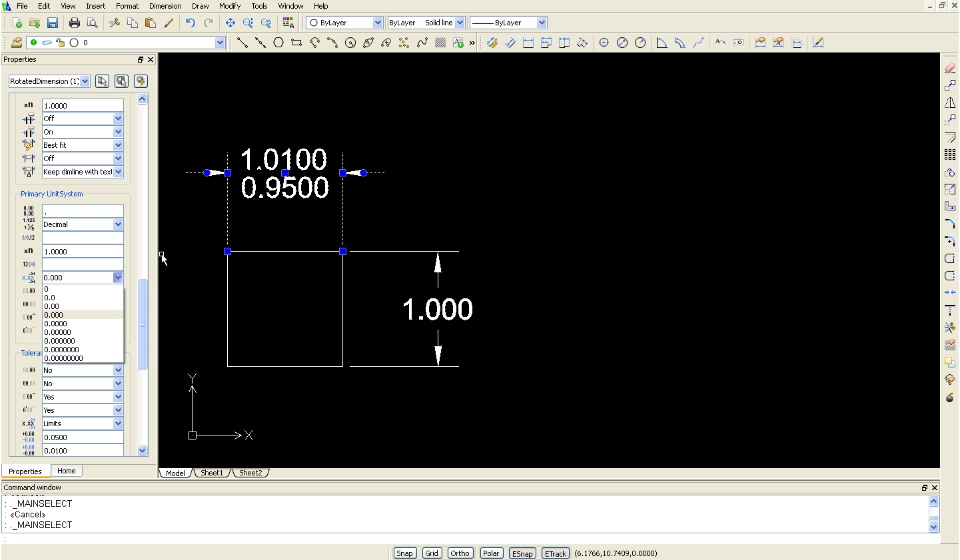Screen dimensions: 960x560
Task: Select the Circle draw tool
Action: pos(350,42)
